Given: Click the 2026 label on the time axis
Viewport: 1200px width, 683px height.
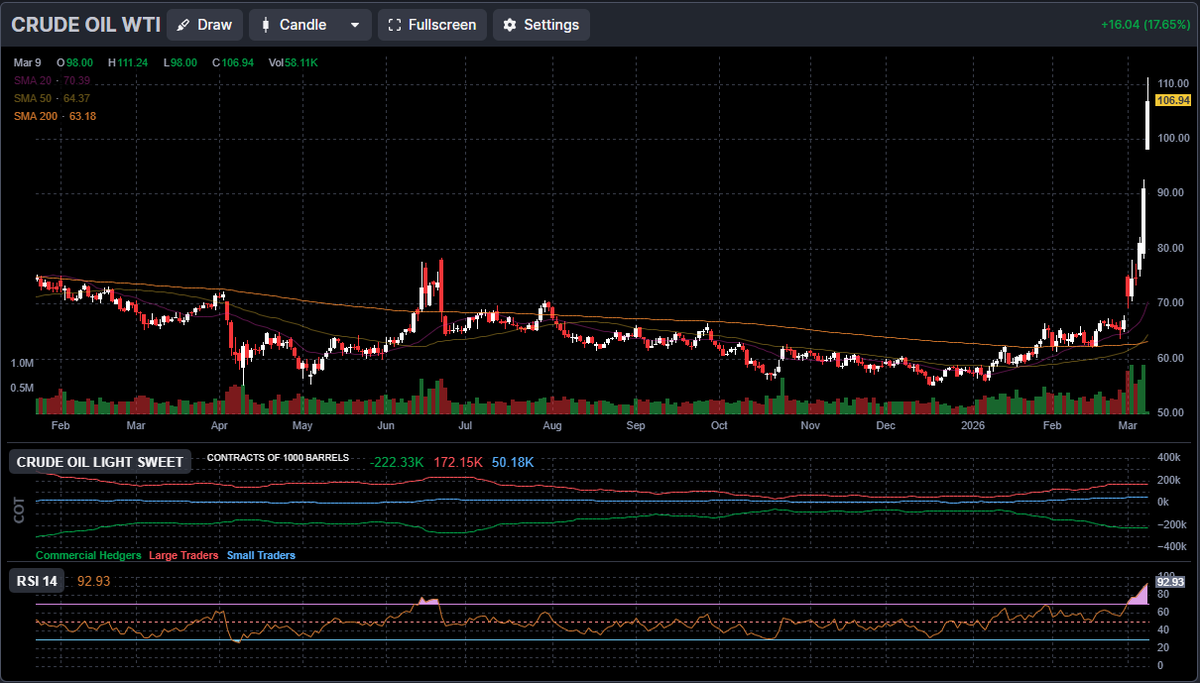Looking at the screenshot, I should [973, 426].
